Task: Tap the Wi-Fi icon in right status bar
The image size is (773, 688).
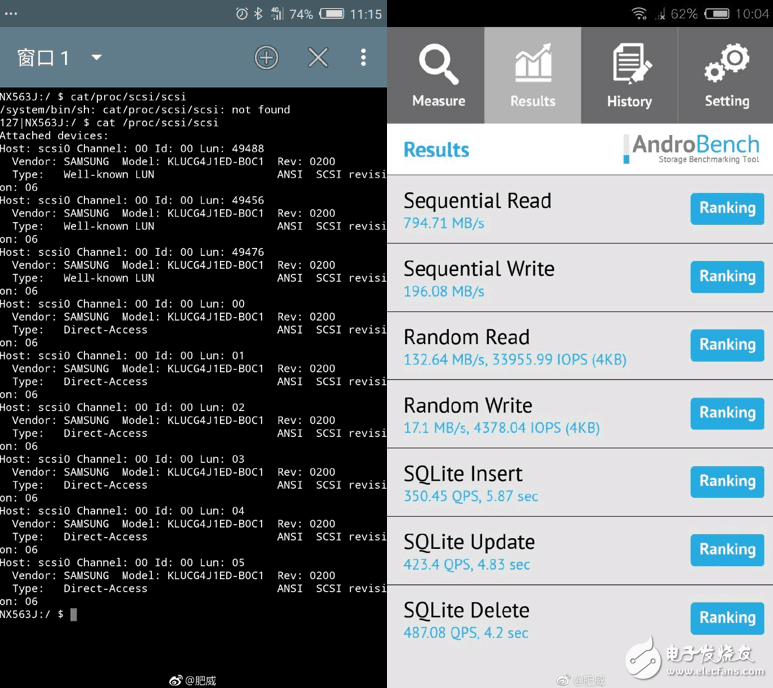Action: coord(639,14)
